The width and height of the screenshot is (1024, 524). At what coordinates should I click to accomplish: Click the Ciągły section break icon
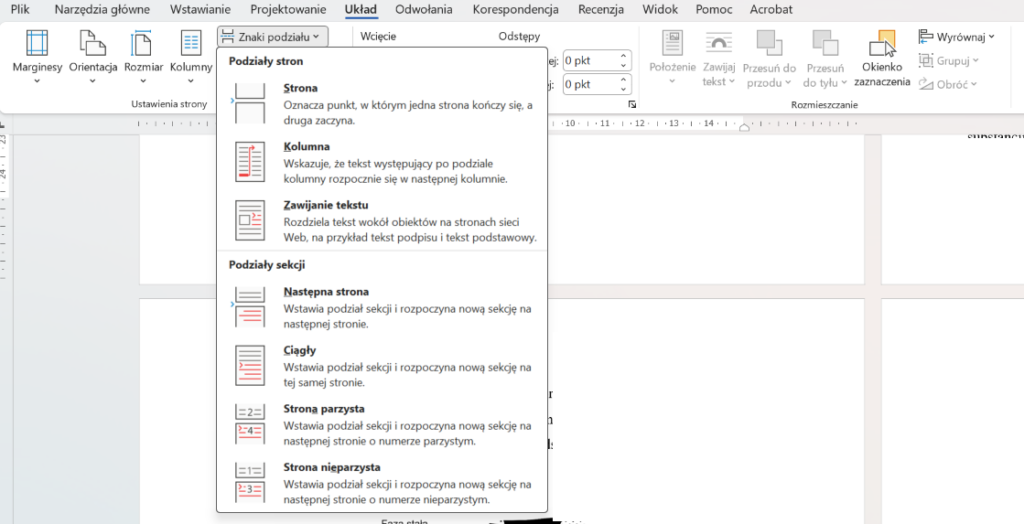click(x=249, y=366)
